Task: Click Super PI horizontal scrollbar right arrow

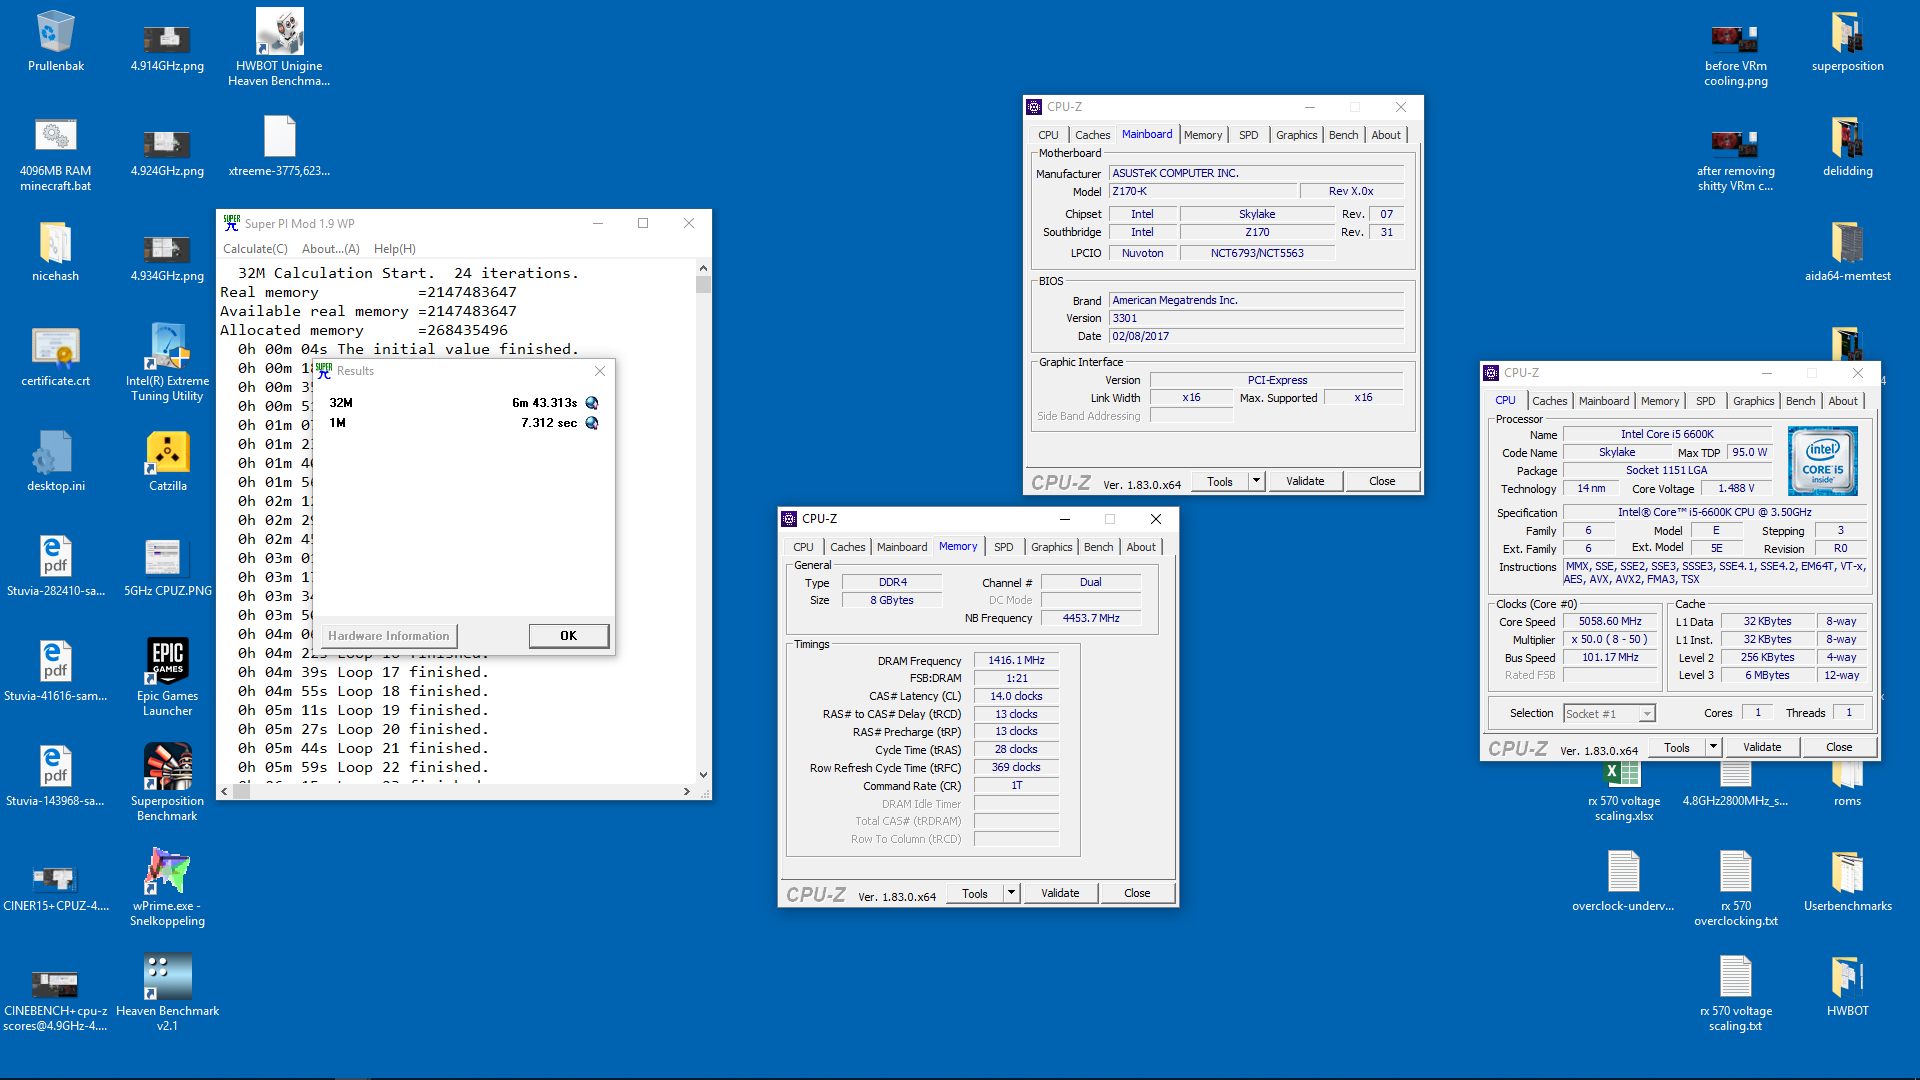Action: (686, 791)
